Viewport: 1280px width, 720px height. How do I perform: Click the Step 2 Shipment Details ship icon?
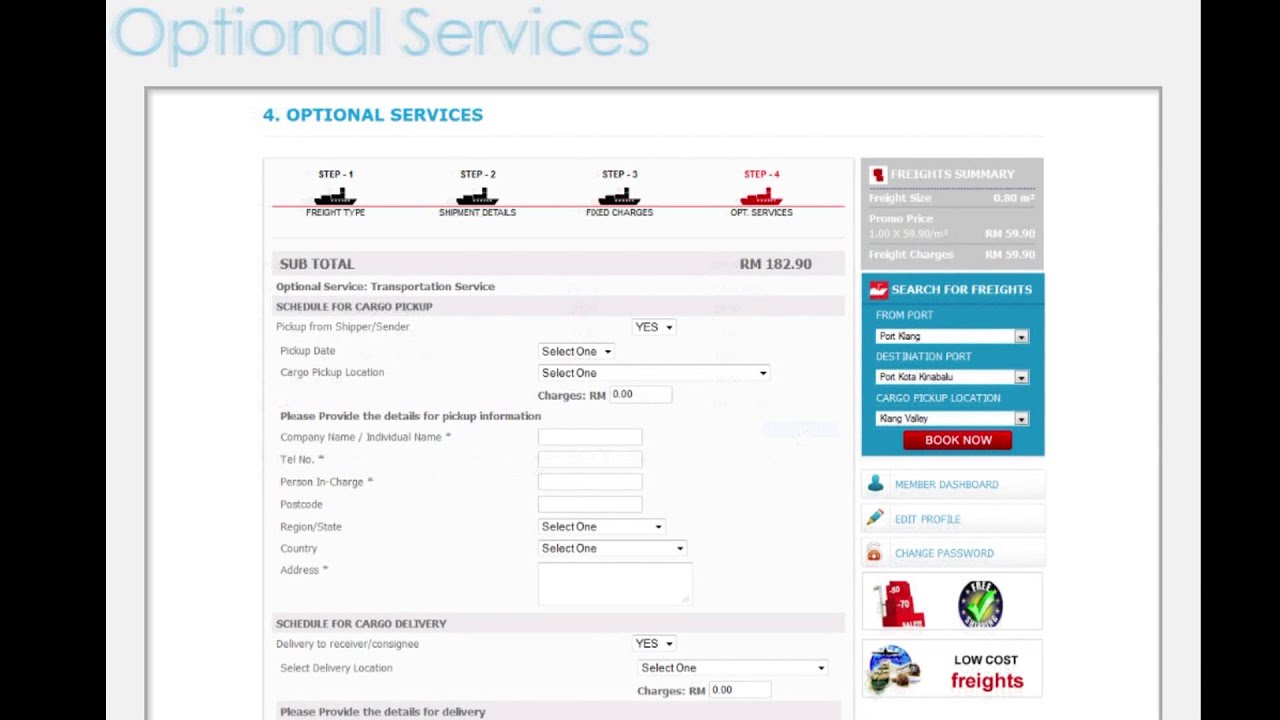pos(477,196)
